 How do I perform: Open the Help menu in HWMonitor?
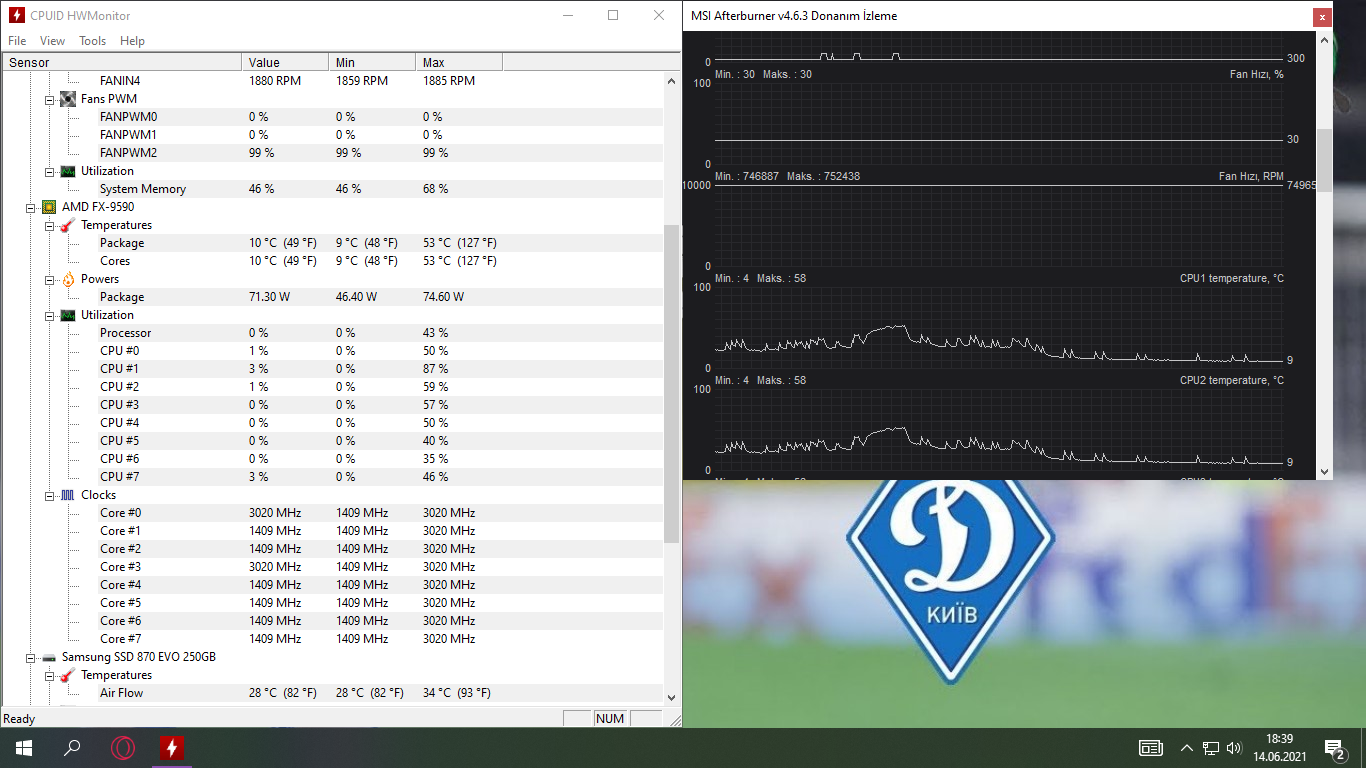coord(132,41)
